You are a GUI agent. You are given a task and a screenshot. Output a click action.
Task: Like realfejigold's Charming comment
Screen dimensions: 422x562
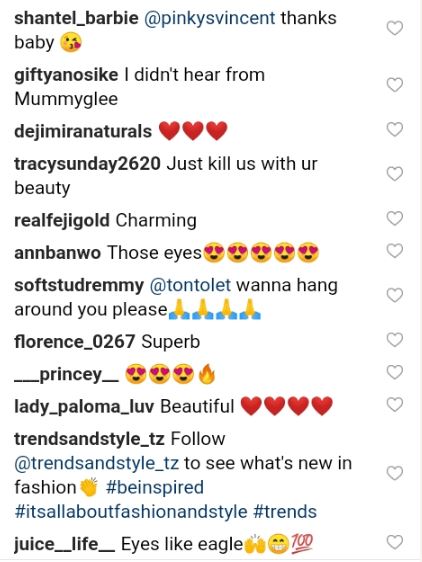395,218
